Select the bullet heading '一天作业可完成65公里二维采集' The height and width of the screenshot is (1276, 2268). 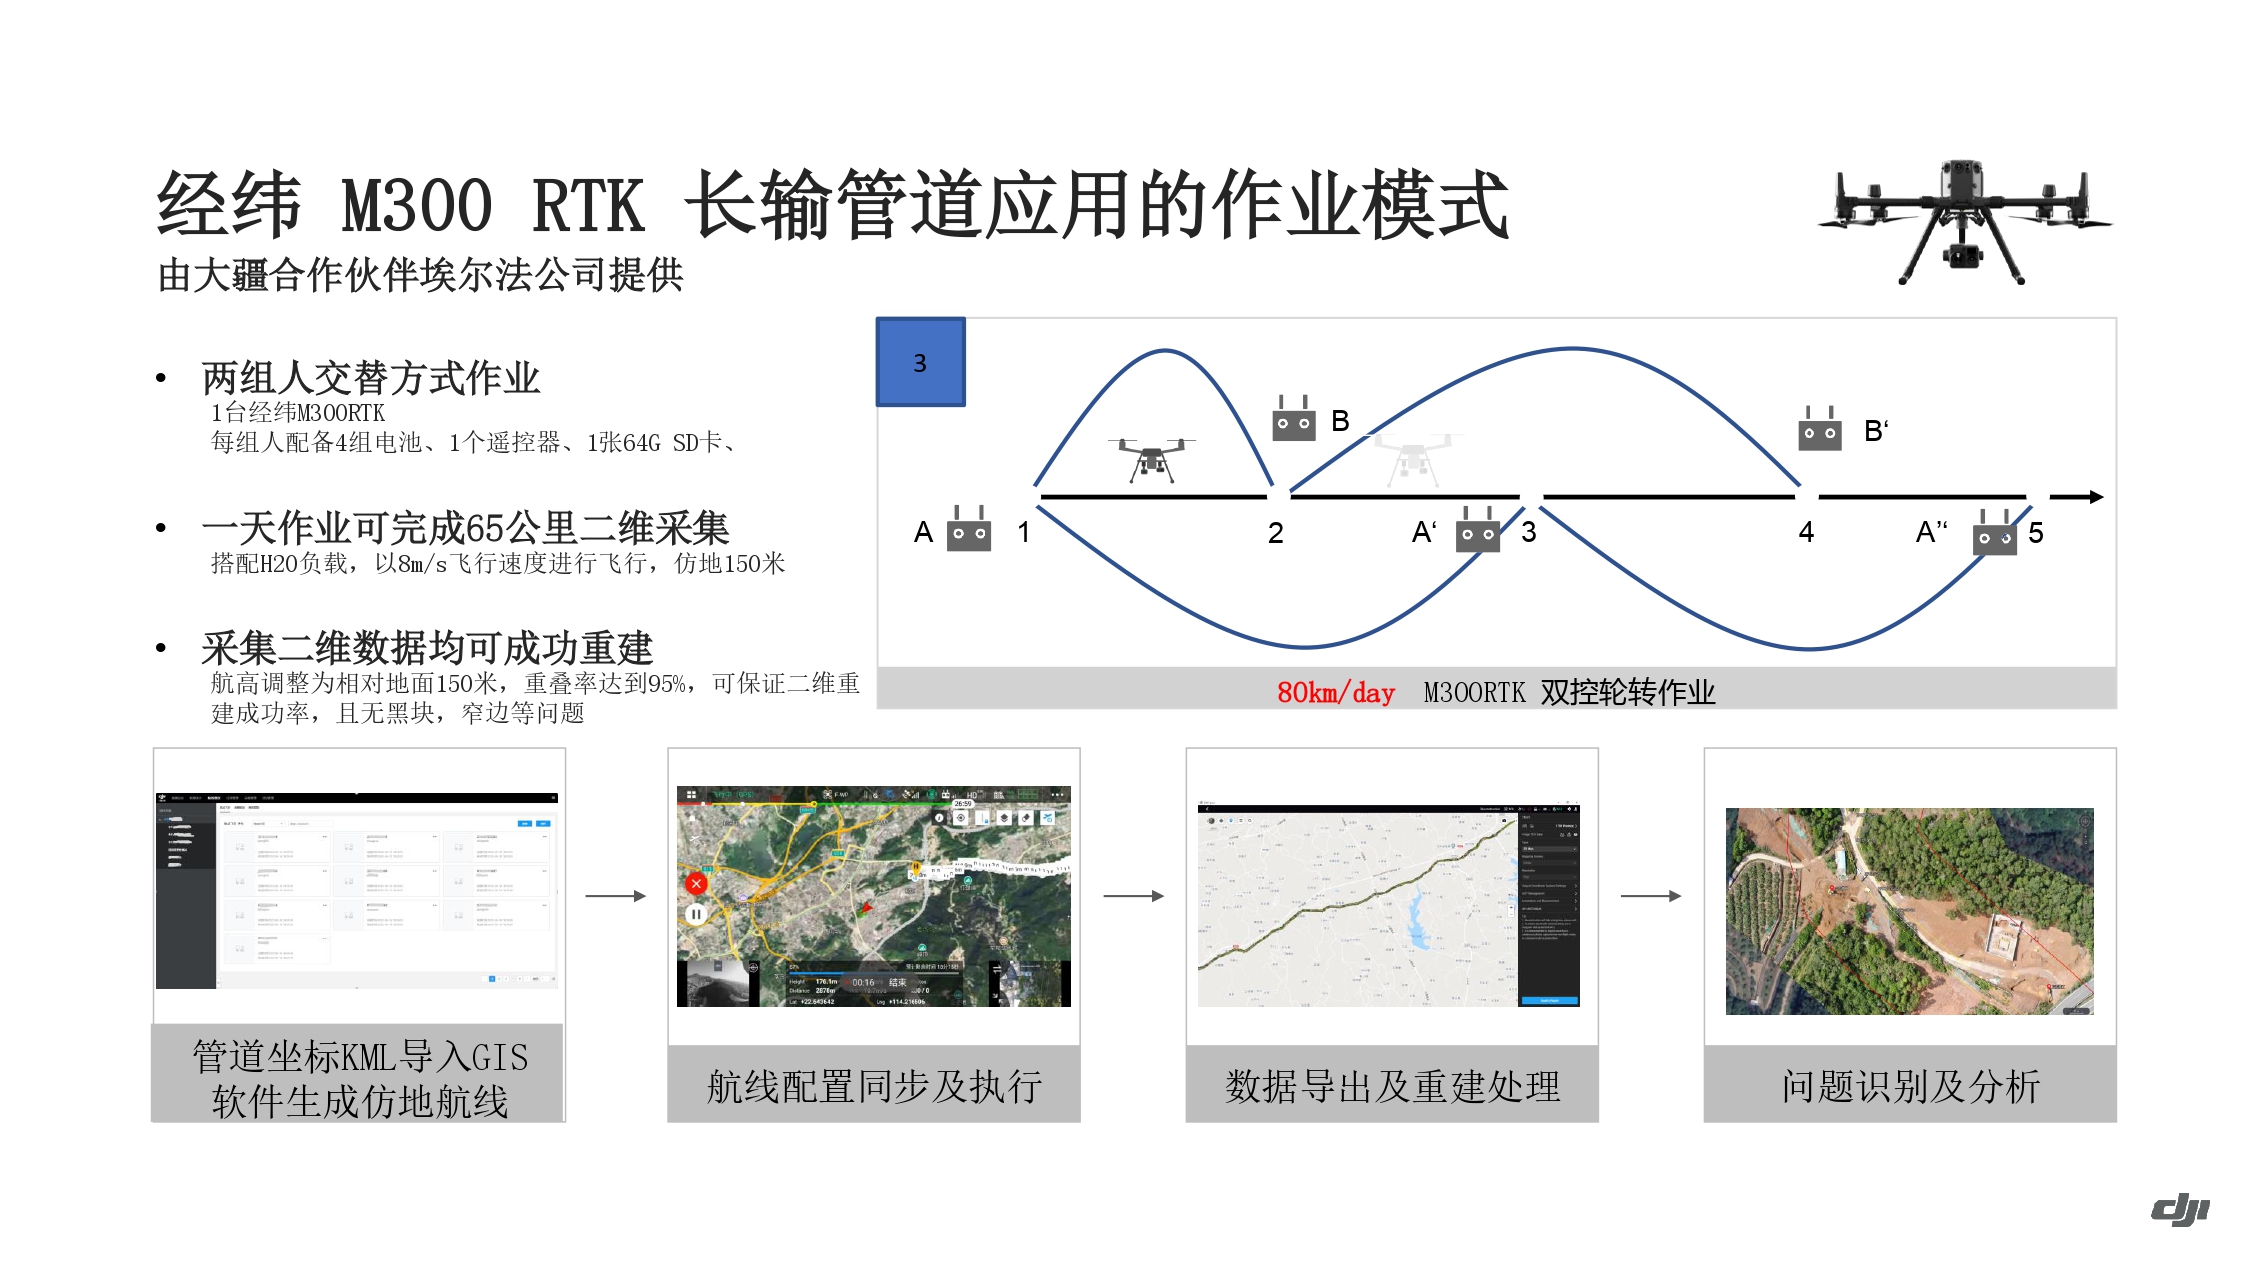tap(465, 528)
